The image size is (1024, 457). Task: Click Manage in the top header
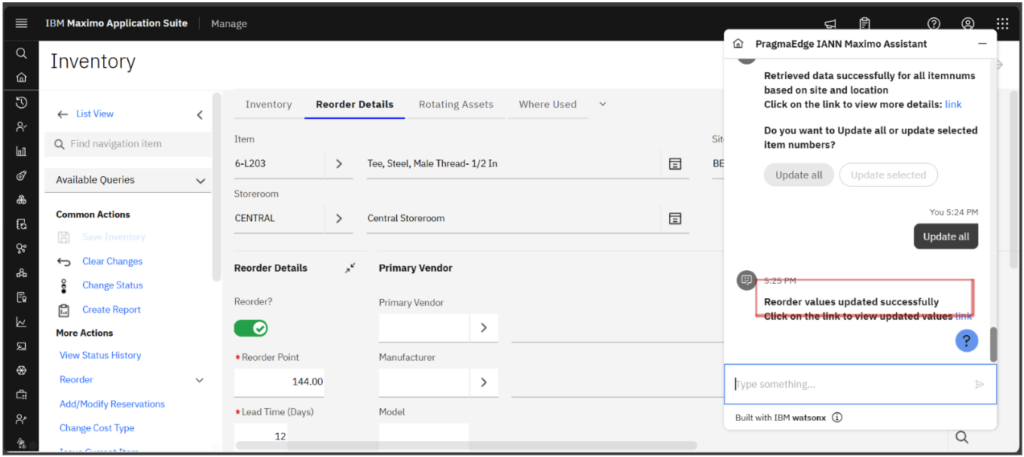tap(229, 24)
